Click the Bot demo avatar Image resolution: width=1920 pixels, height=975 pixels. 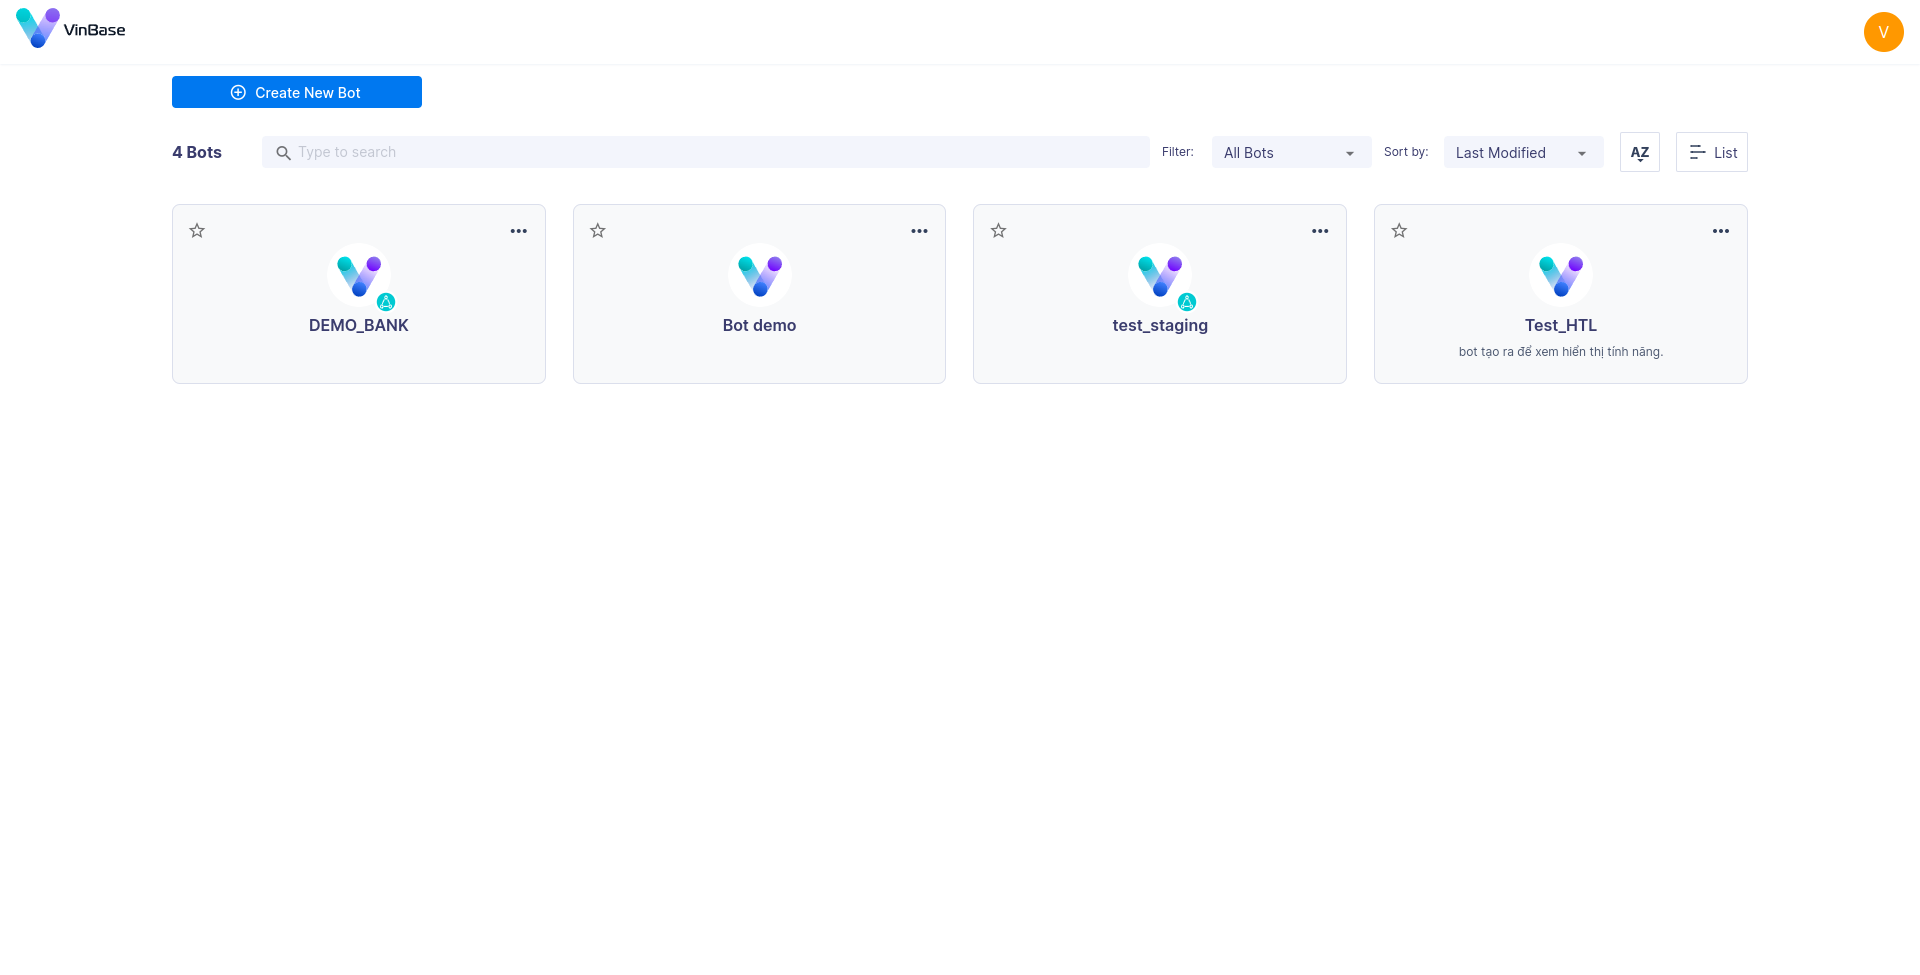pos(760,275)
